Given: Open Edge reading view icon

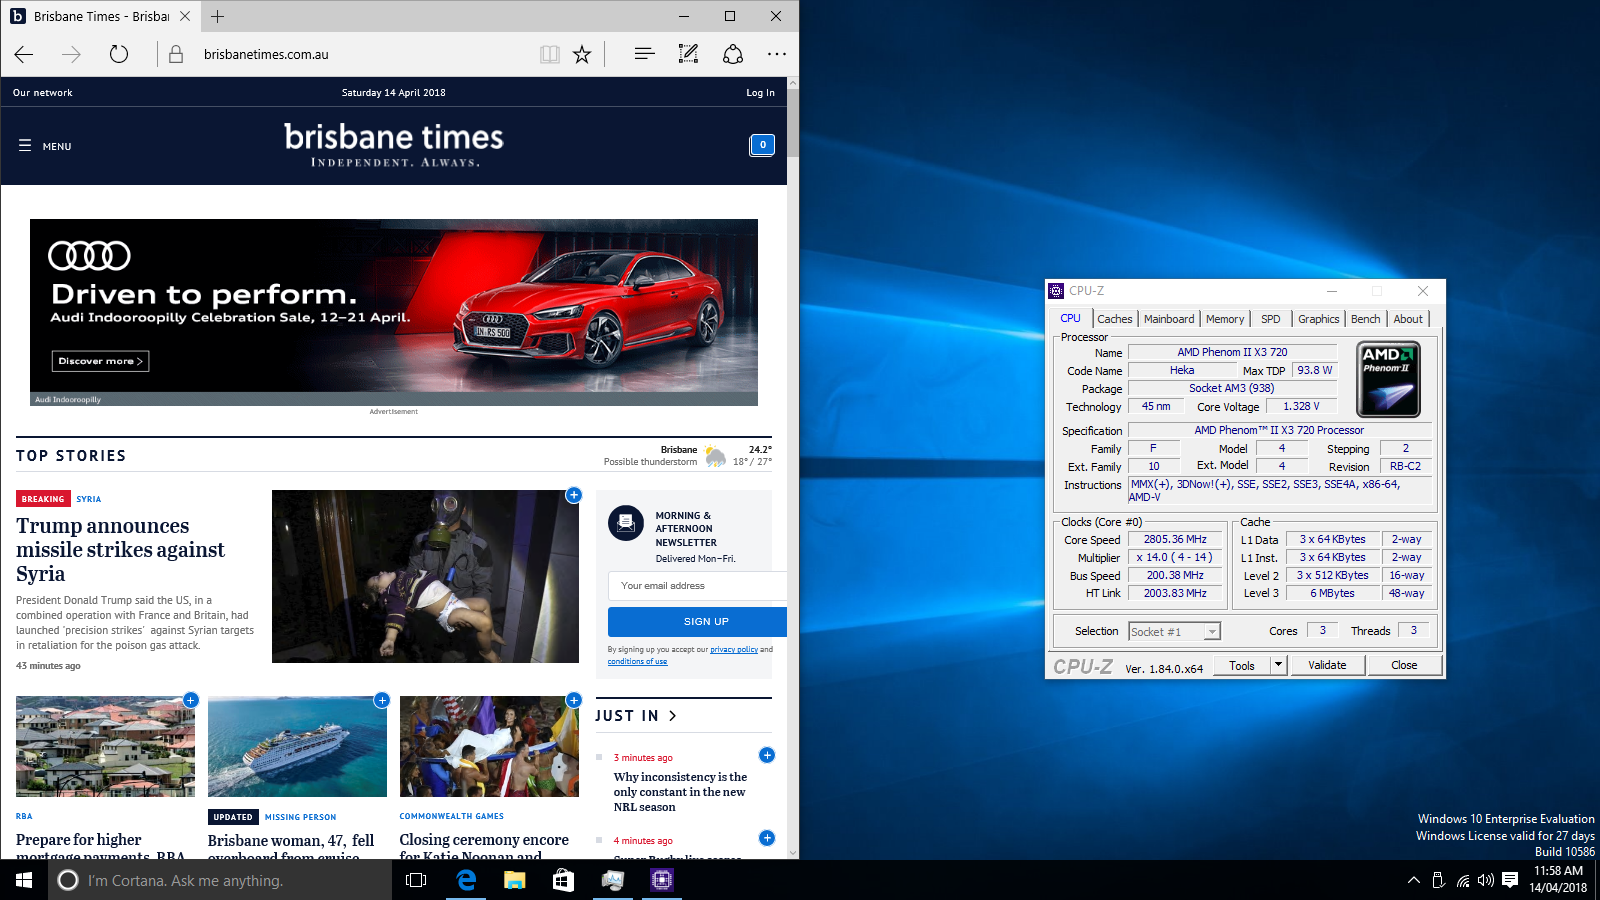Looking at the screenshot, I should point(549,54).
